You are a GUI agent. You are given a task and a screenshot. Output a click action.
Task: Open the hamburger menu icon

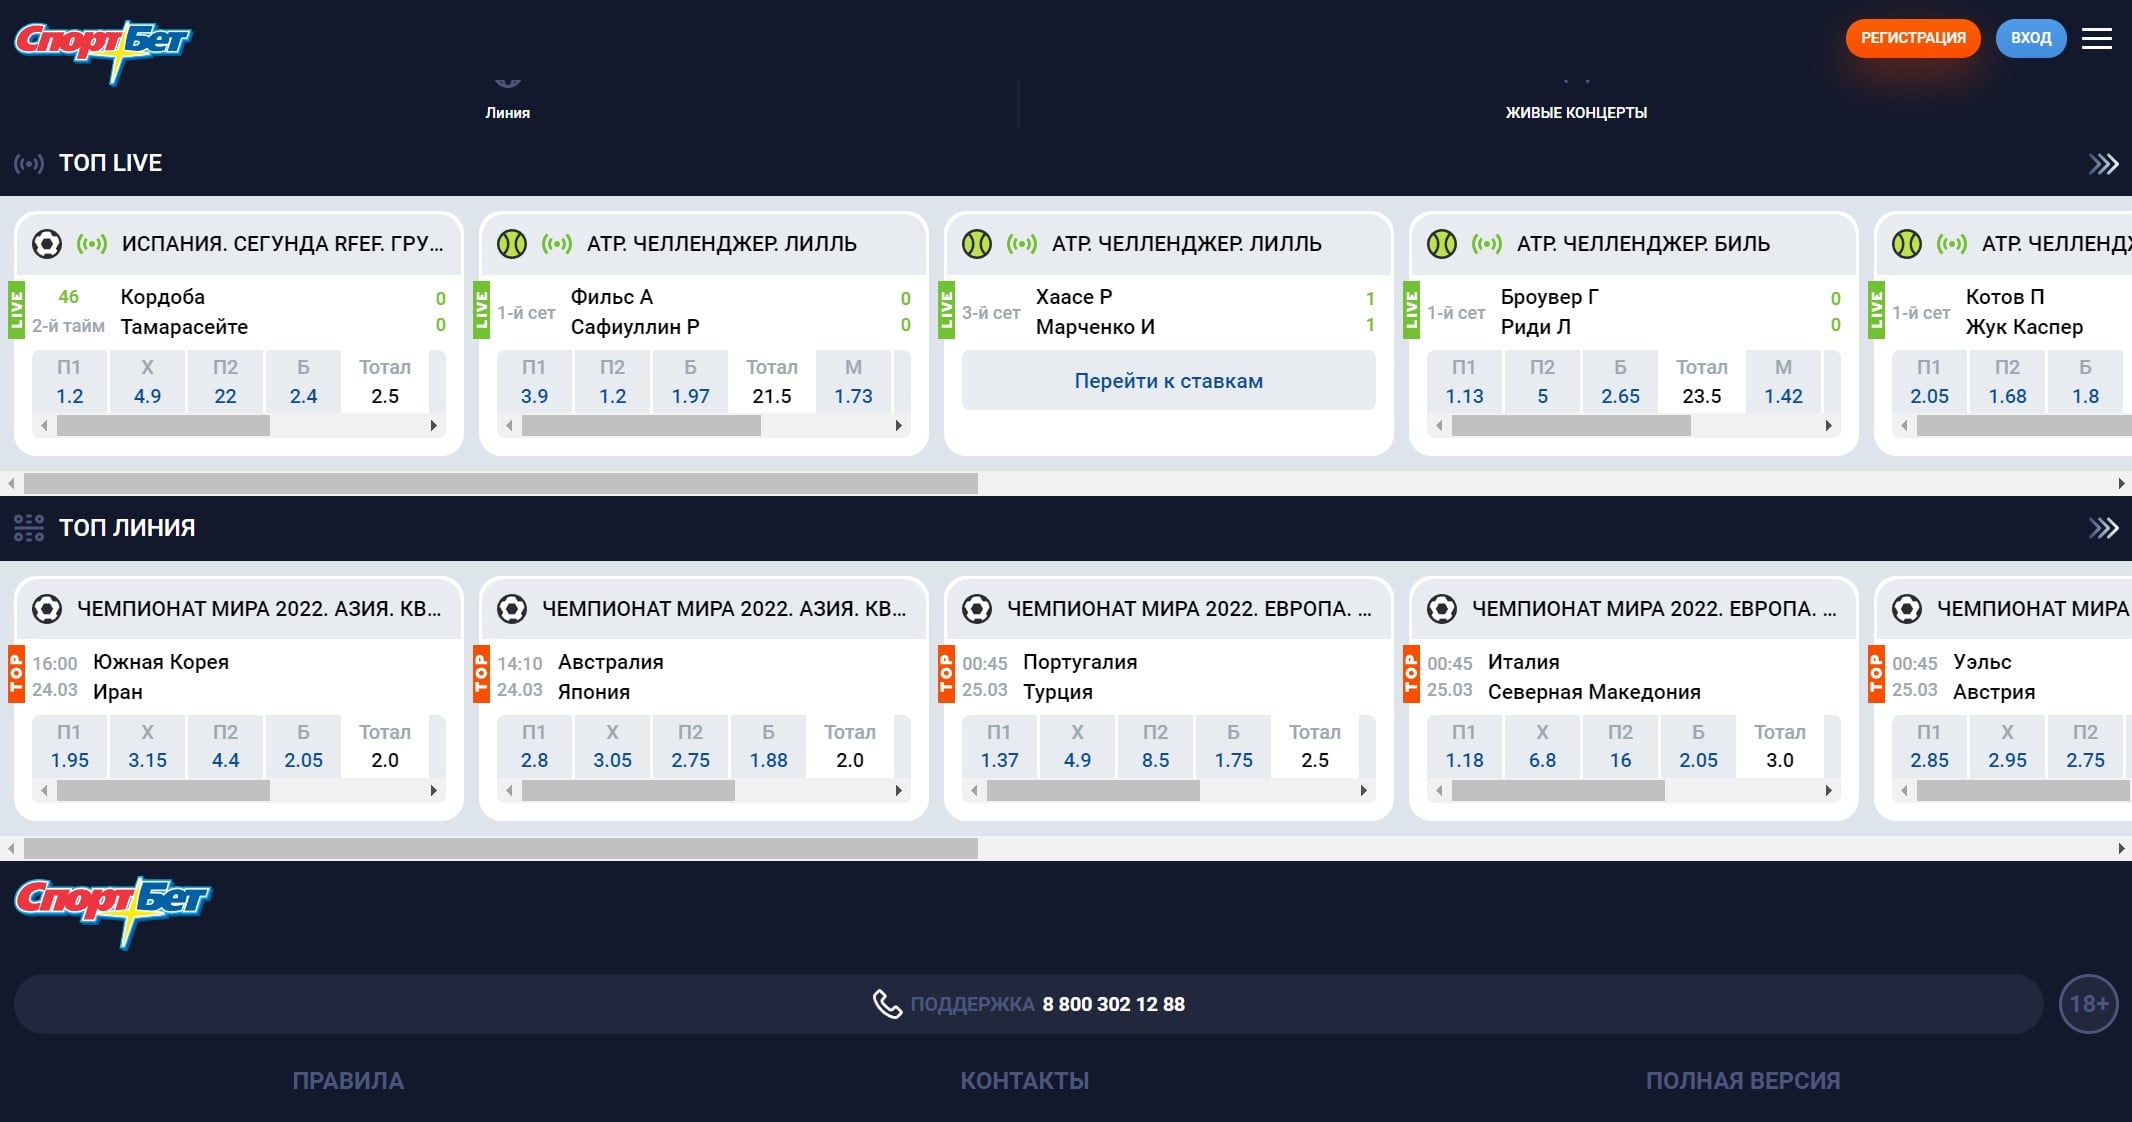tap(2096, 38)
